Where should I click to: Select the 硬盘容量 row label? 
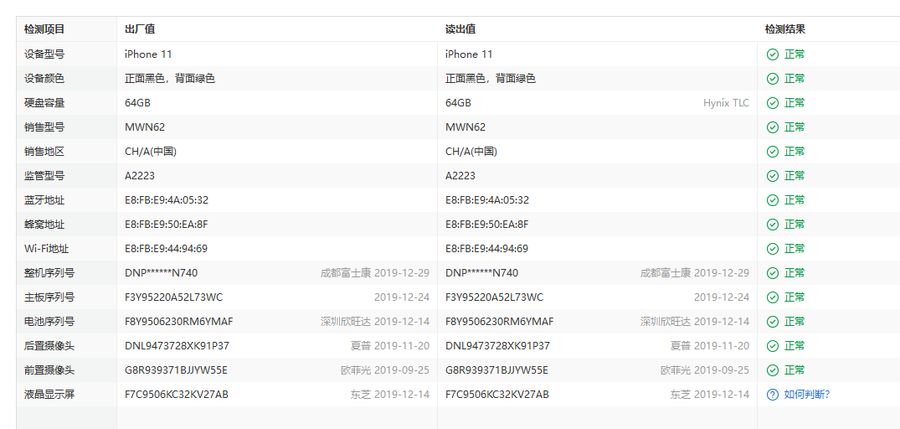click(x=44, y=103)
